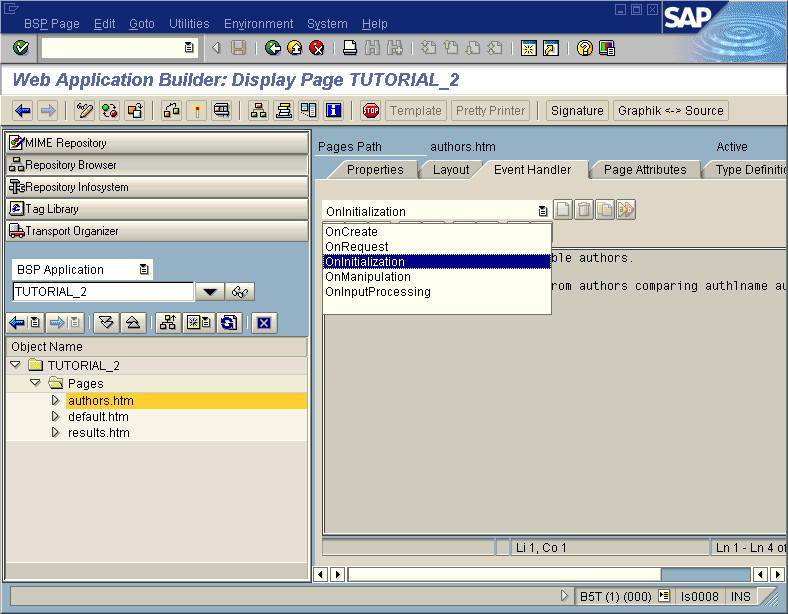This screenshot has height=614, width=788.
Task: Open the Environment menu
Action: (x=258, y=24)
